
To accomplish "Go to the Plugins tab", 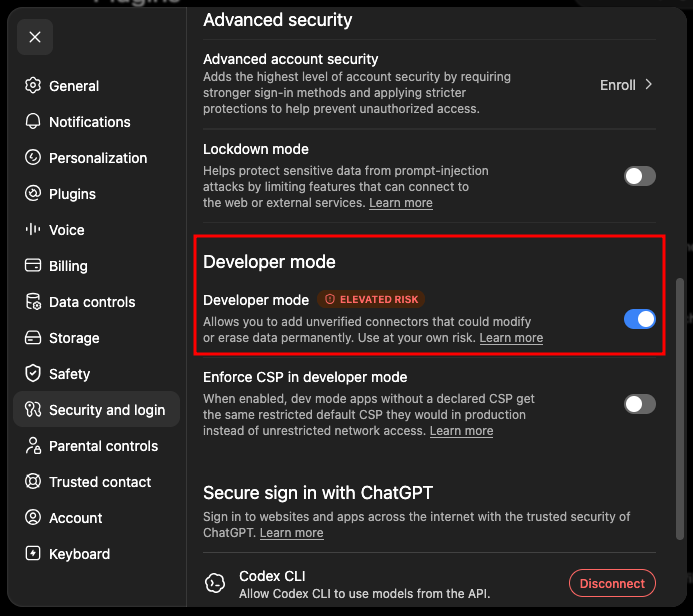I will 96,194.
